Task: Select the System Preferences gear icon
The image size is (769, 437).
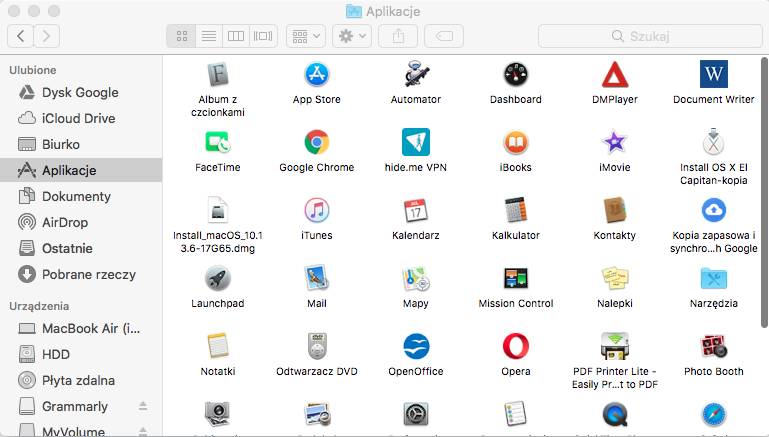Action: [416, 415]
